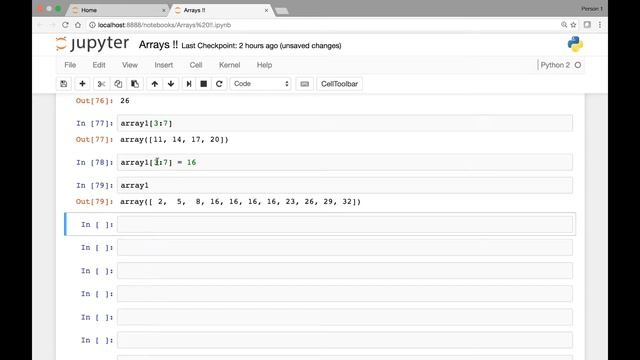Open cell type Code dropdown
The height and width of the screenshot is (360, 640).
tap(260, 84)
